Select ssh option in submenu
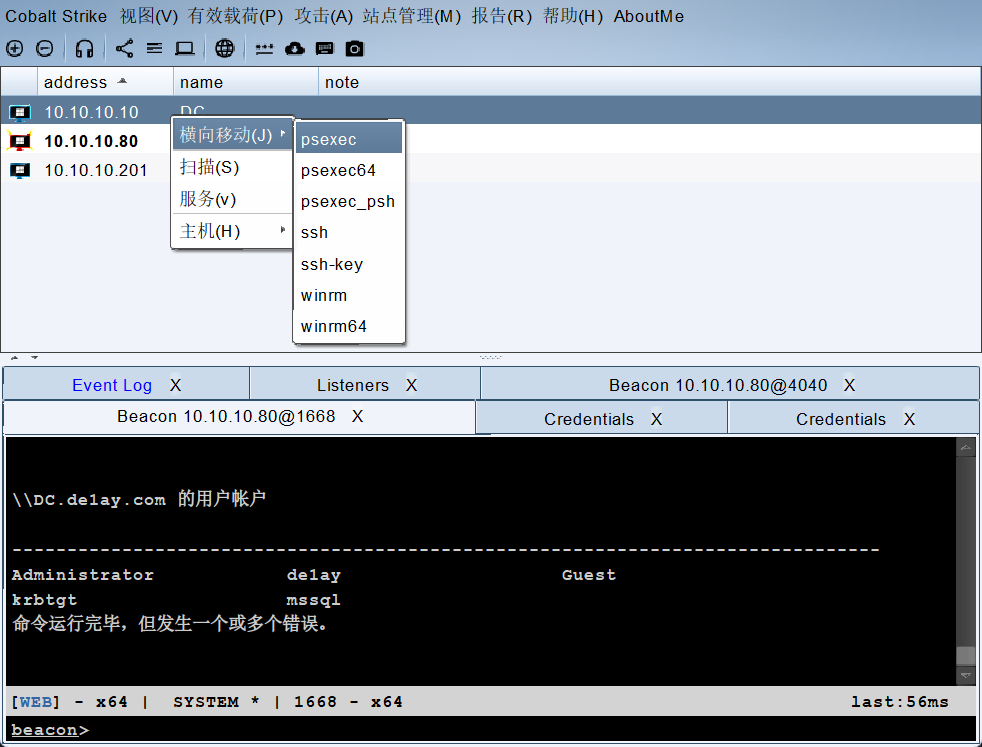 tap(349, 232)
